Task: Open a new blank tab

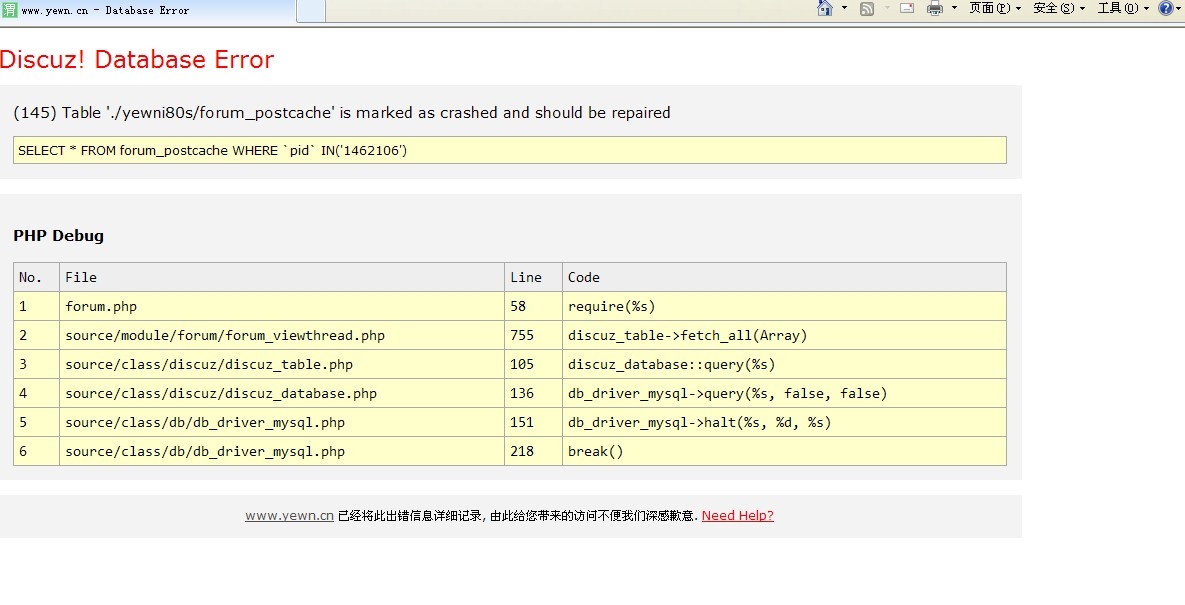Action: [311, 11]
